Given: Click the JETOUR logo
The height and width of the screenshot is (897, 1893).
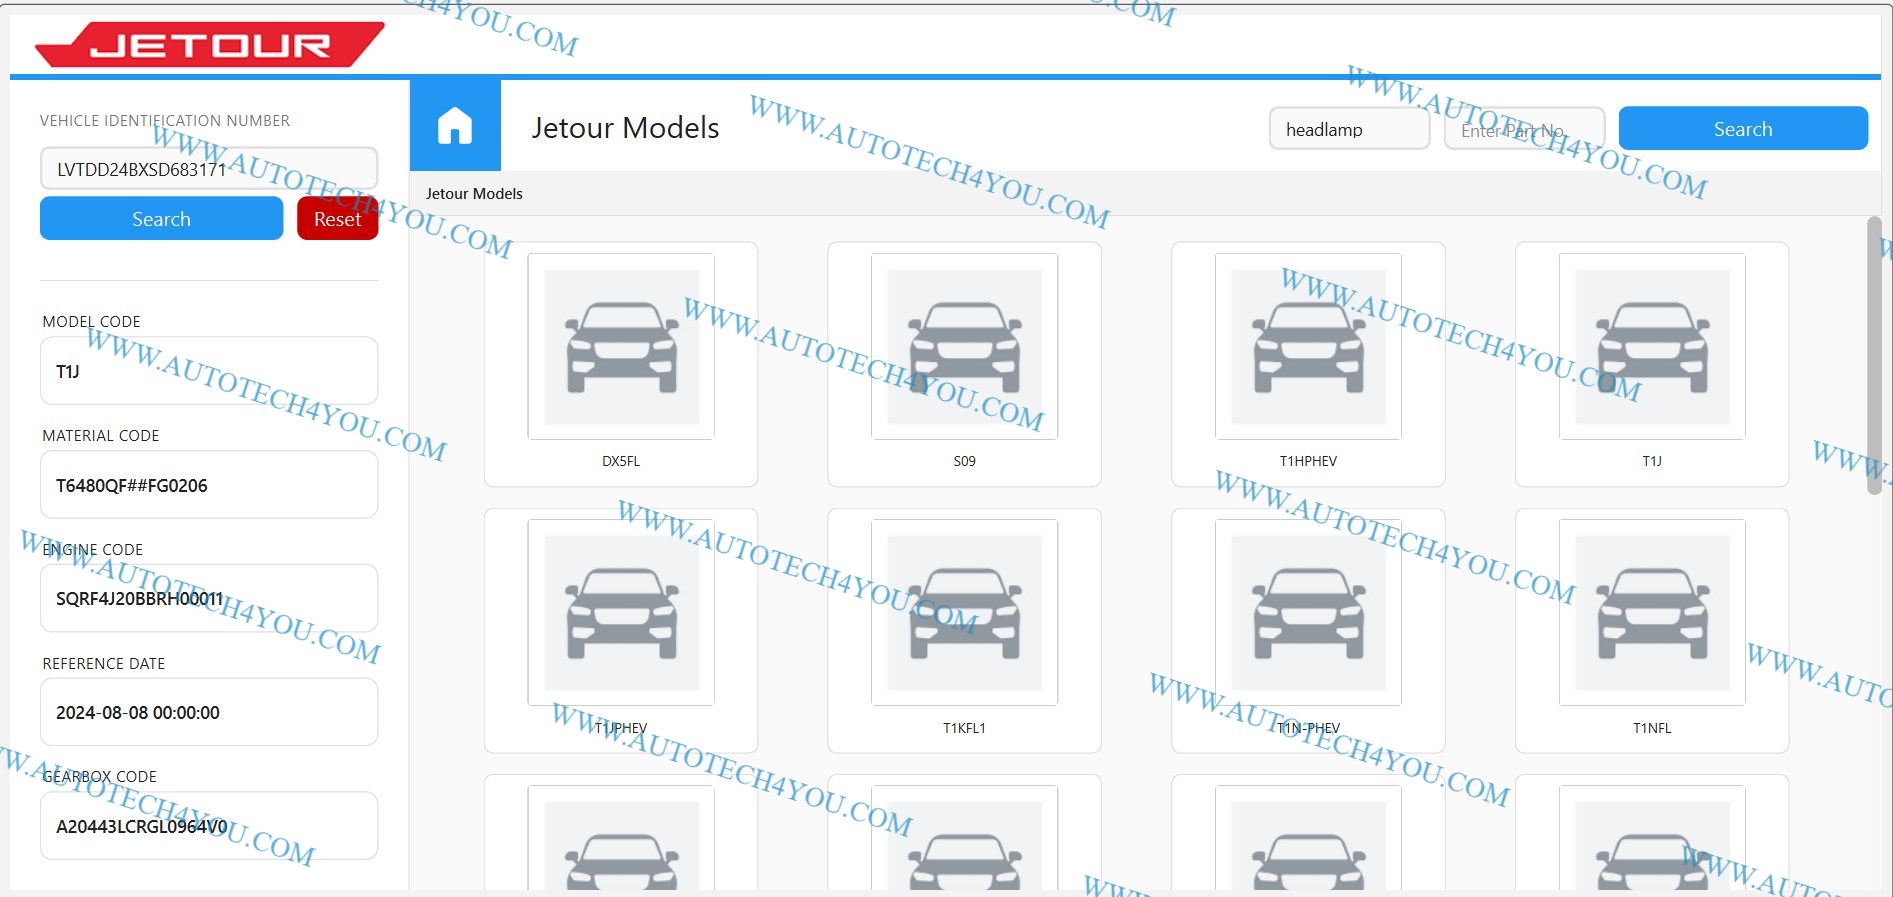Looking at the screenshot, I should tap(209, 45).
